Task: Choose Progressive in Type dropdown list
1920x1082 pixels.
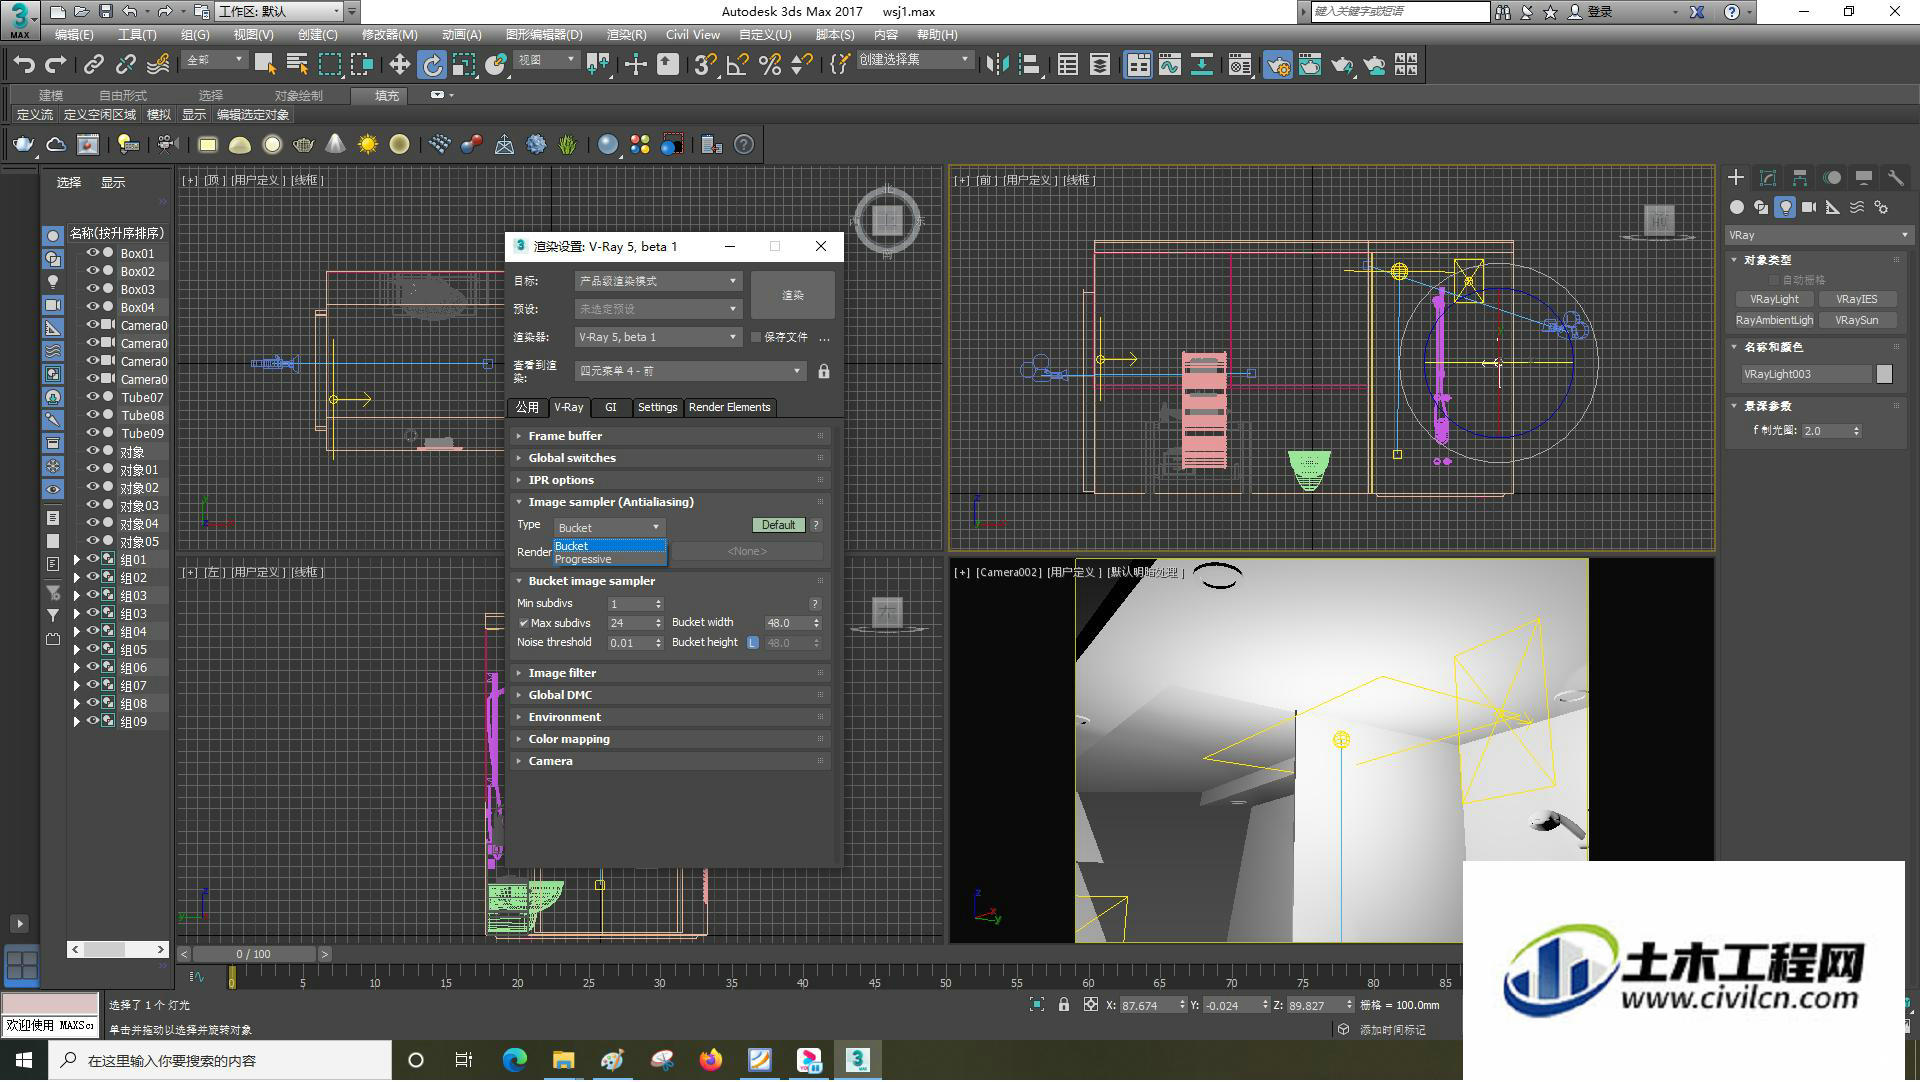Action: (609, 559)
